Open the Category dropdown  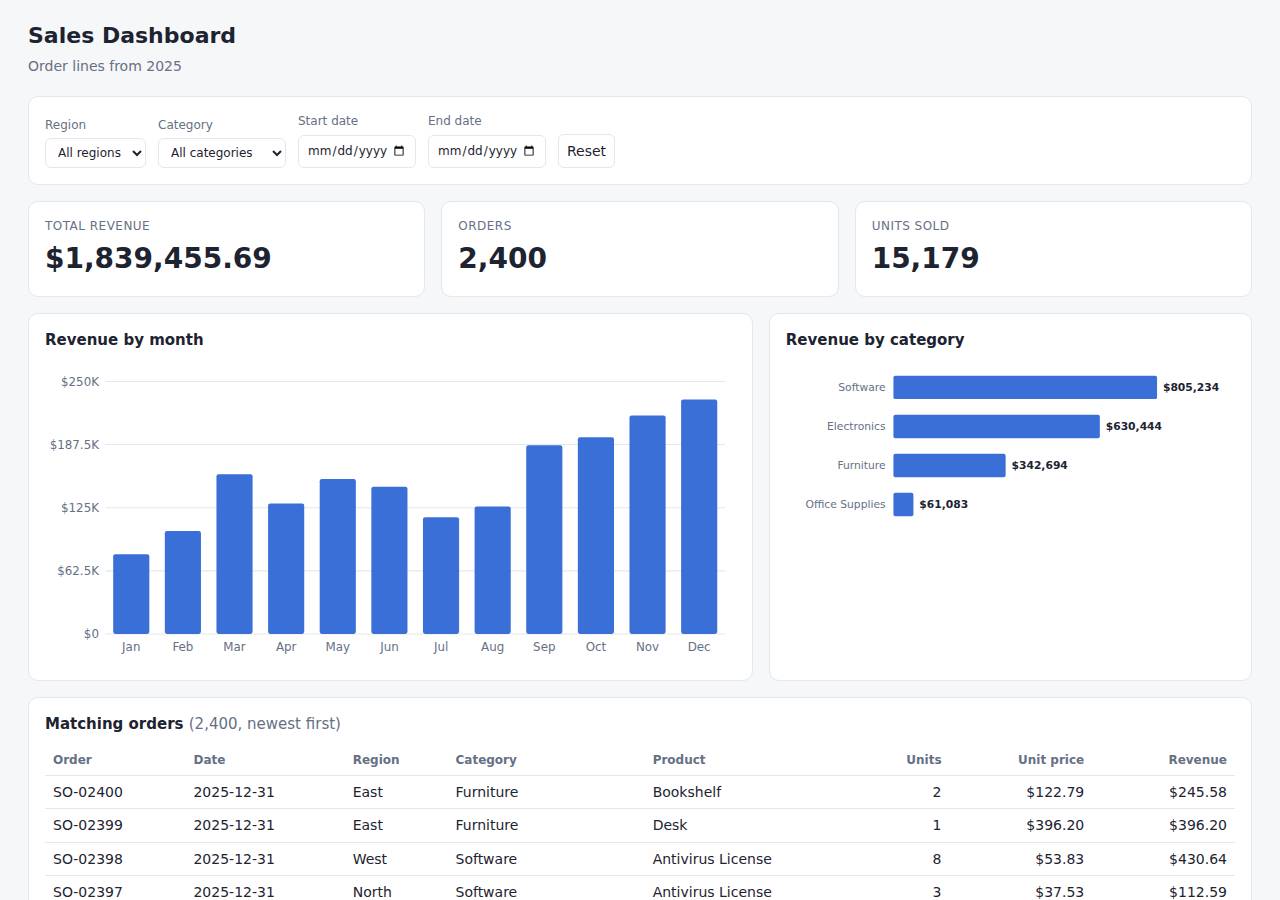pyautogui.click(x=222, y=153)
